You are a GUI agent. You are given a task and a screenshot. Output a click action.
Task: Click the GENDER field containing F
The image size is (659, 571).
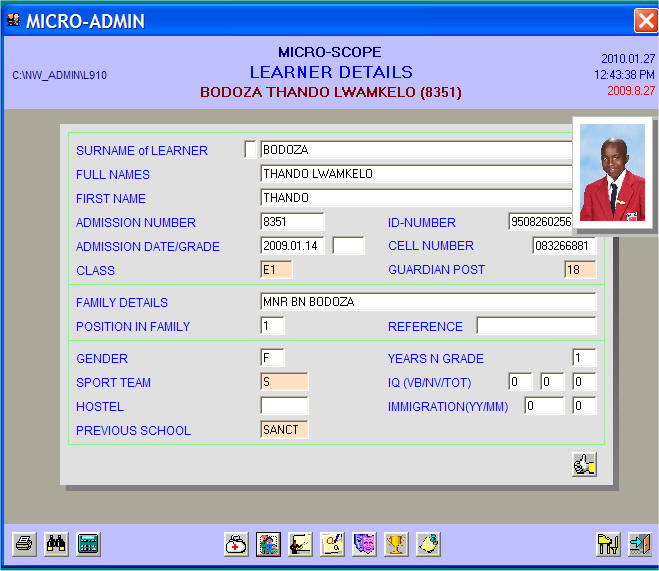point(272,358)
